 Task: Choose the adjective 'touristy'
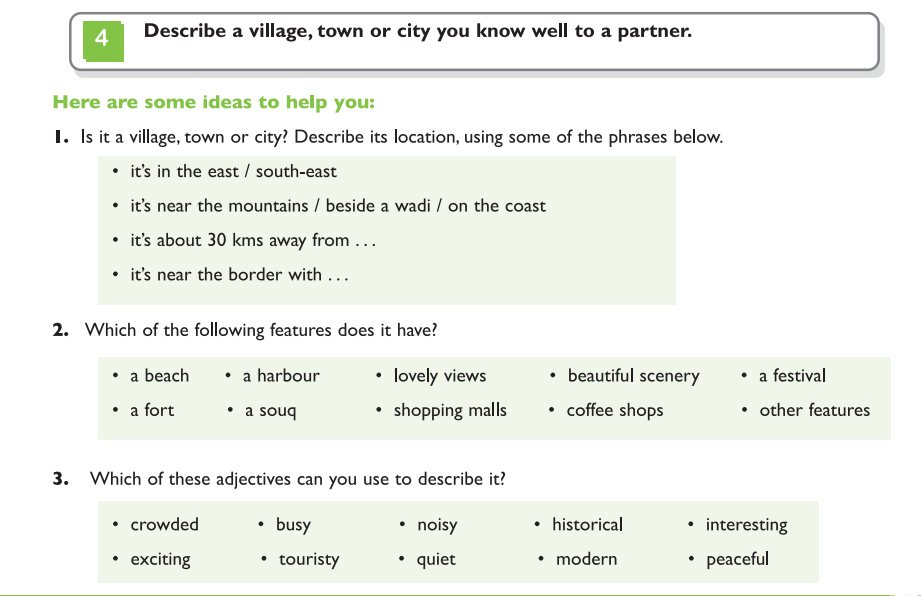(x=309, y=559)
